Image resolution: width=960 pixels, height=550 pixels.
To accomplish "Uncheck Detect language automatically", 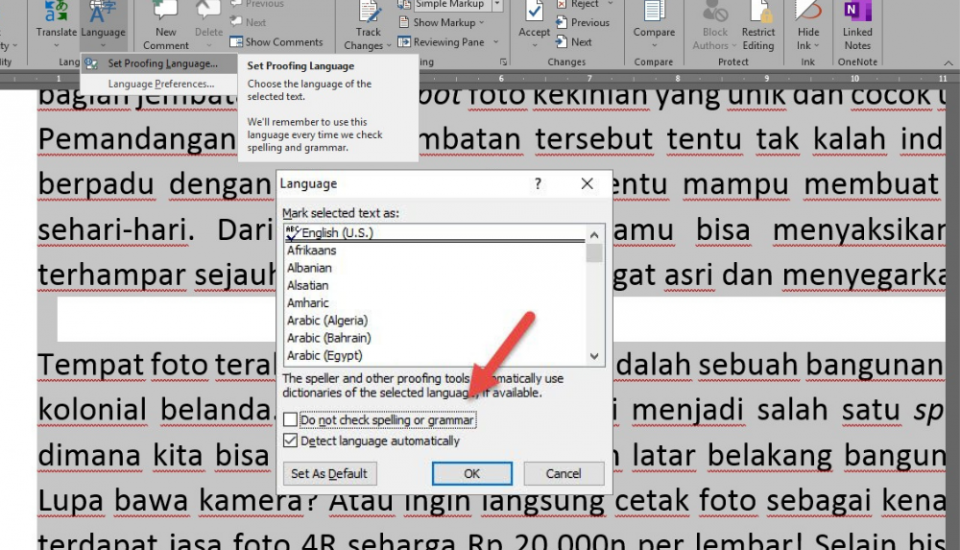I will pyautogui.click(x=290, y=441).
